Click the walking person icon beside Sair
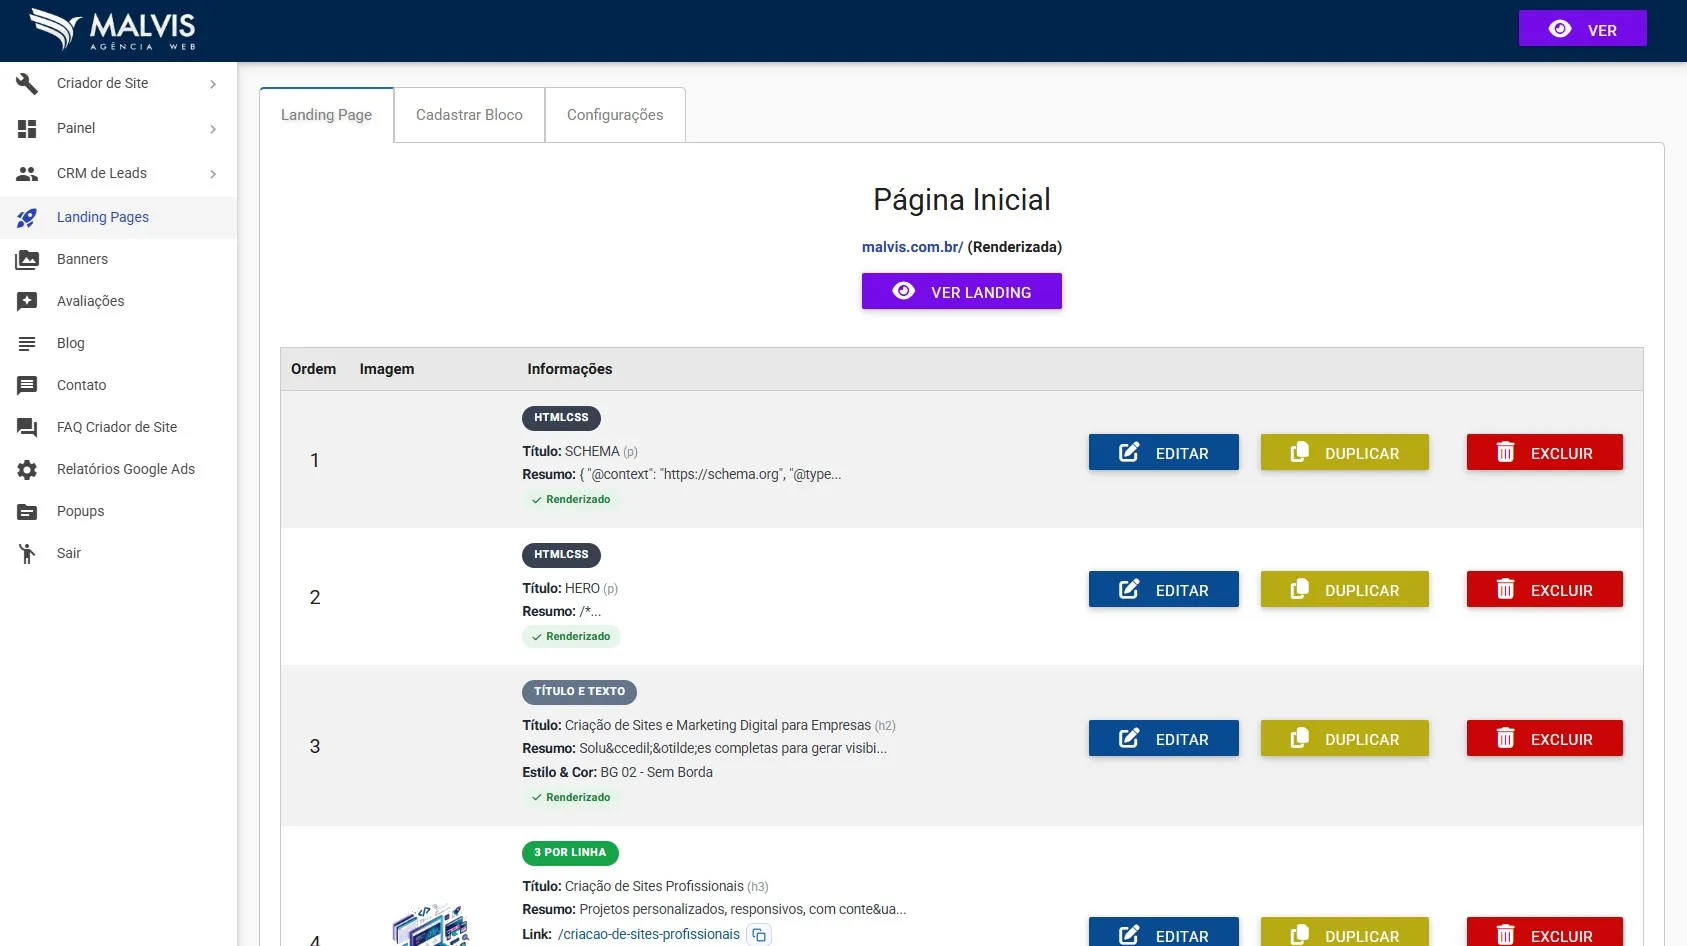 [27, 554]
